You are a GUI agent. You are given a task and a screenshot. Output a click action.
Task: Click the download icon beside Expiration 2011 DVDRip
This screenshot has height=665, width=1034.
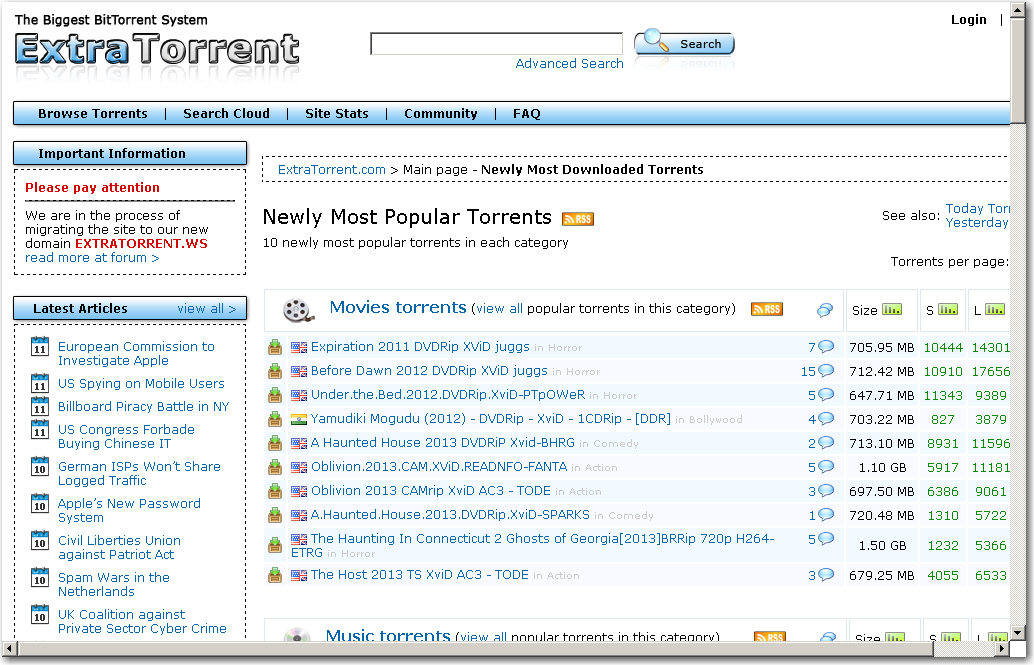275,347
